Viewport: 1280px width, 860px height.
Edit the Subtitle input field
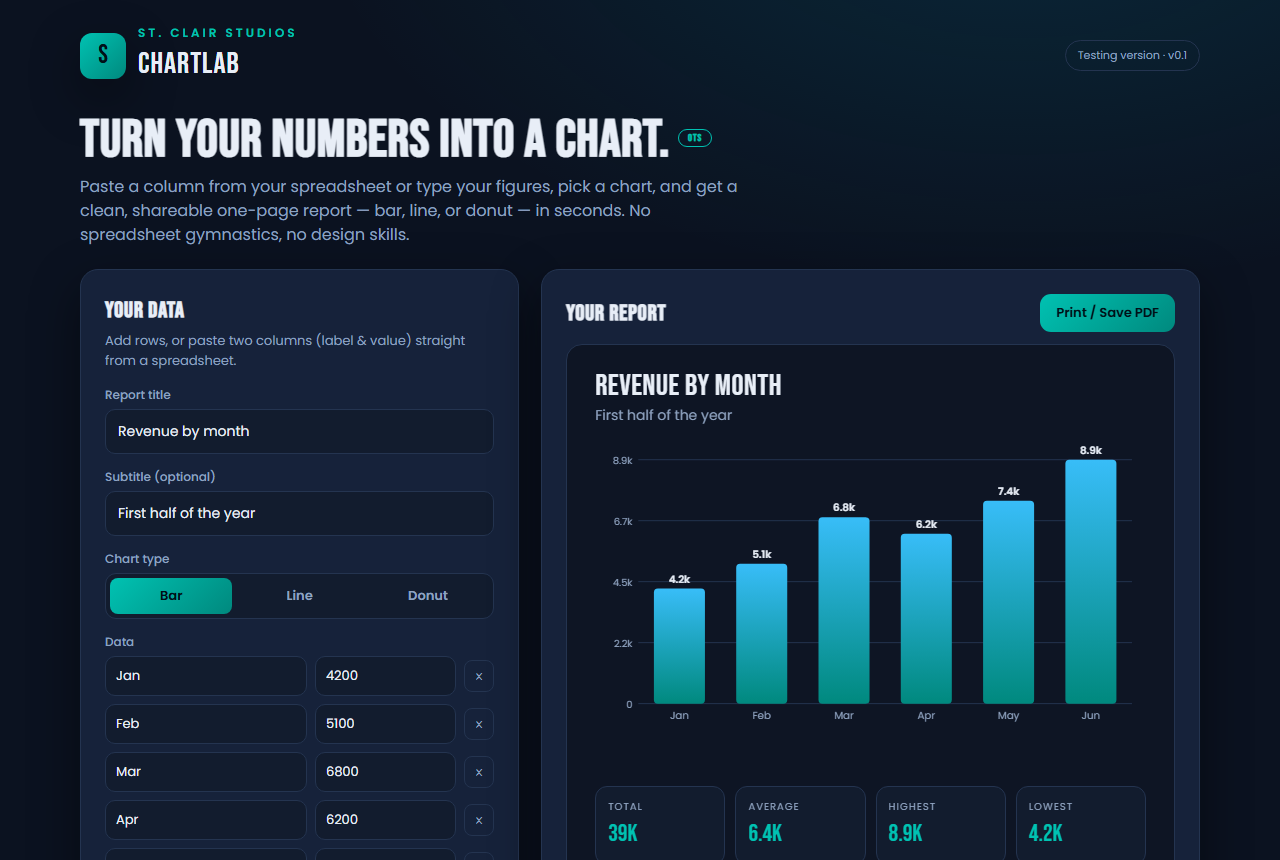[299, 513]
